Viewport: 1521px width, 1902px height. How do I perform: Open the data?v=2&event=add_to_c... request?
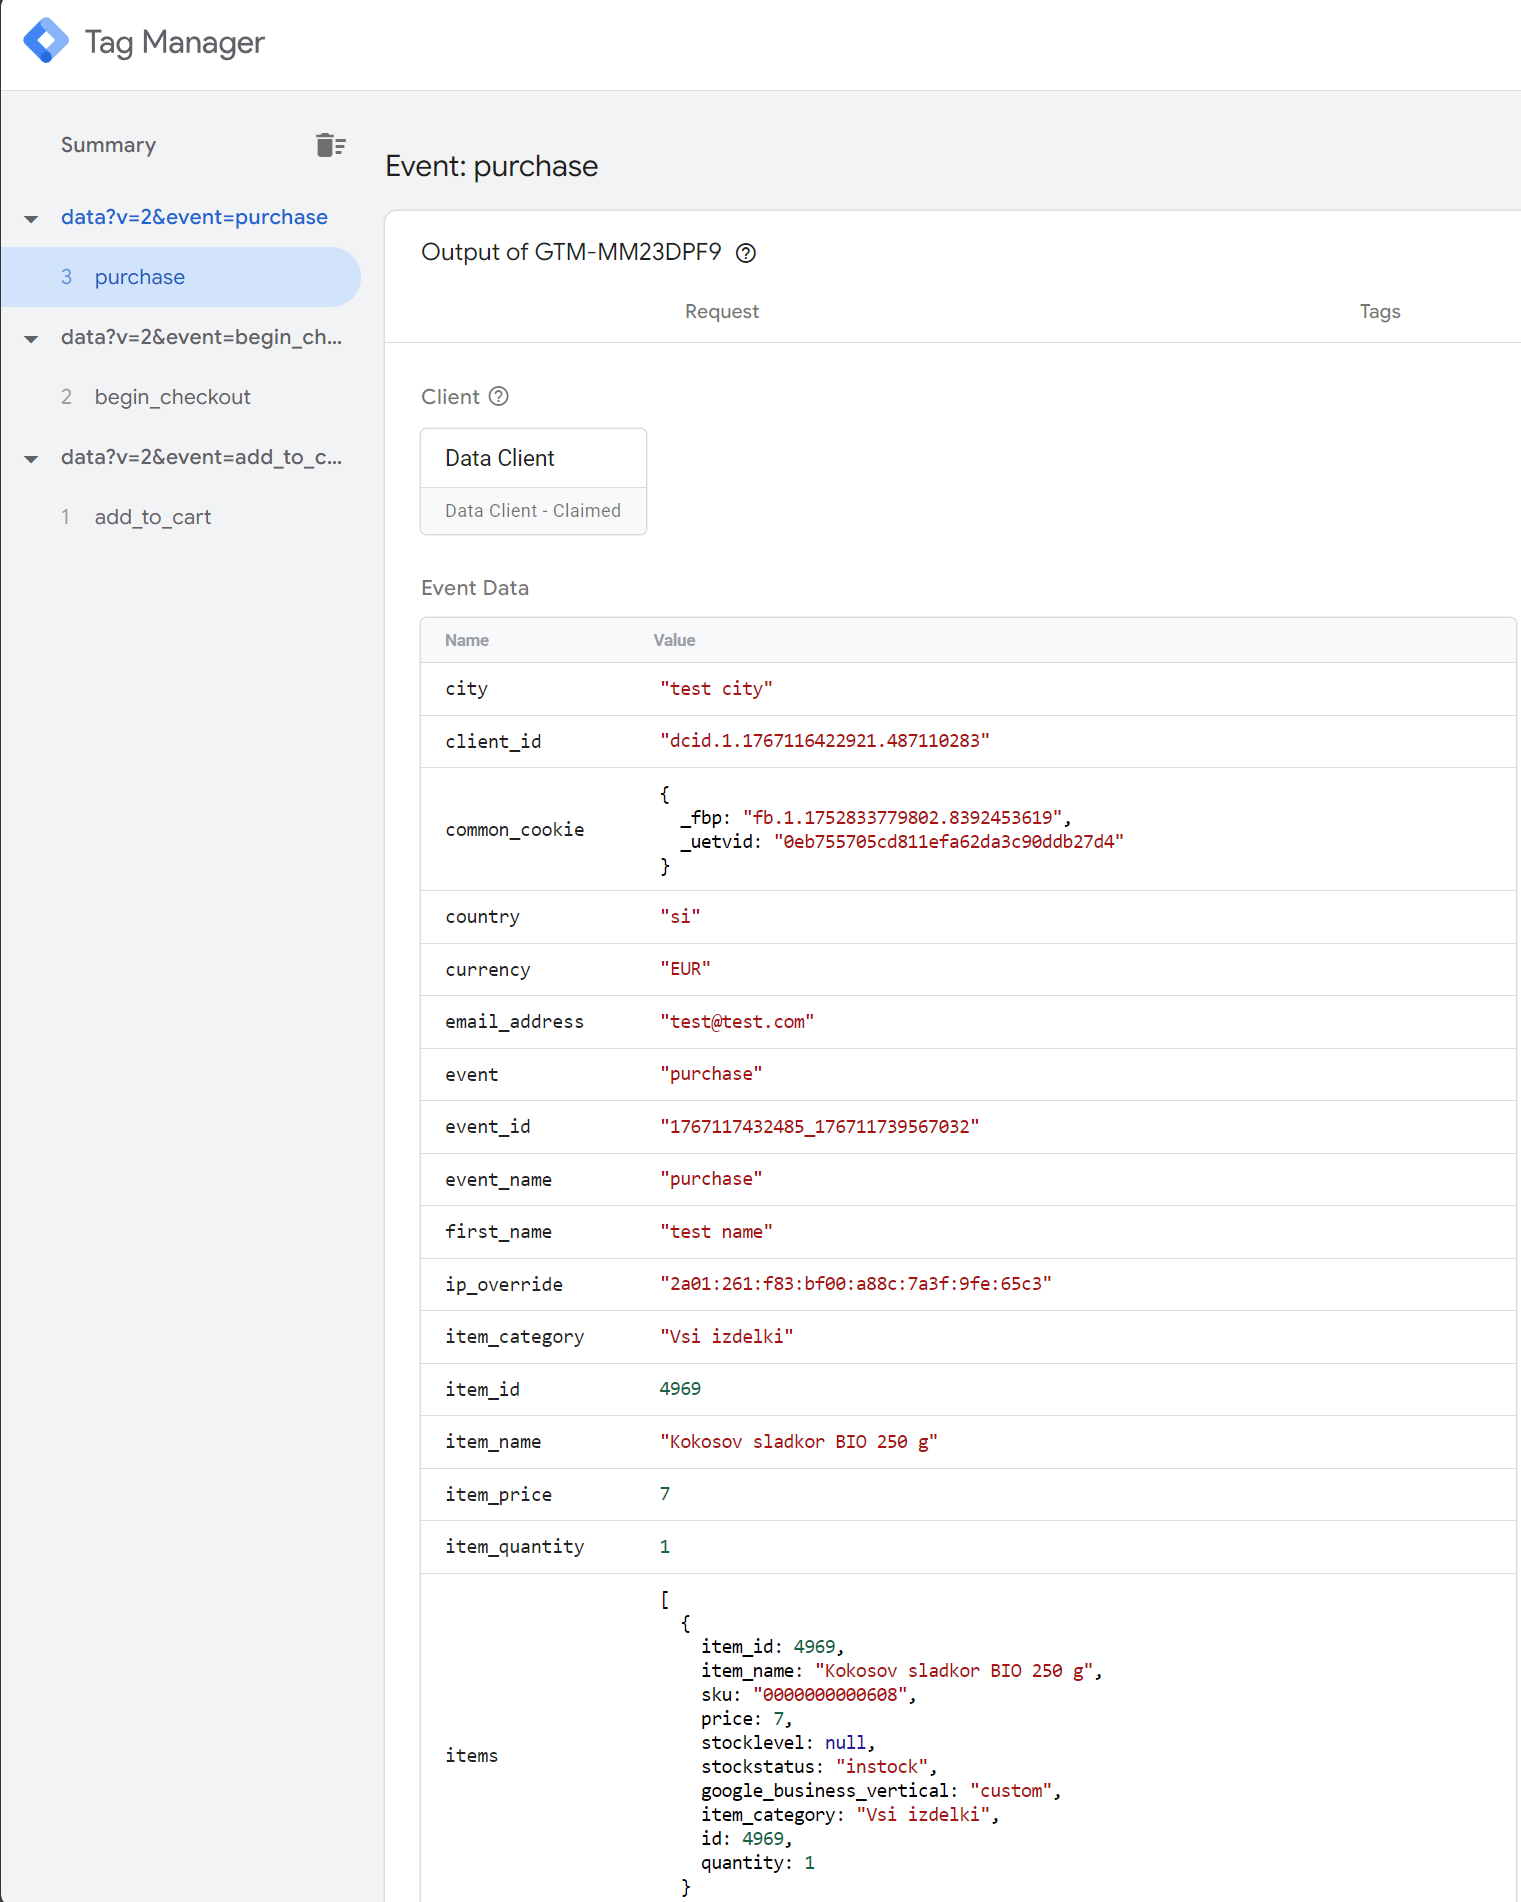201,457
